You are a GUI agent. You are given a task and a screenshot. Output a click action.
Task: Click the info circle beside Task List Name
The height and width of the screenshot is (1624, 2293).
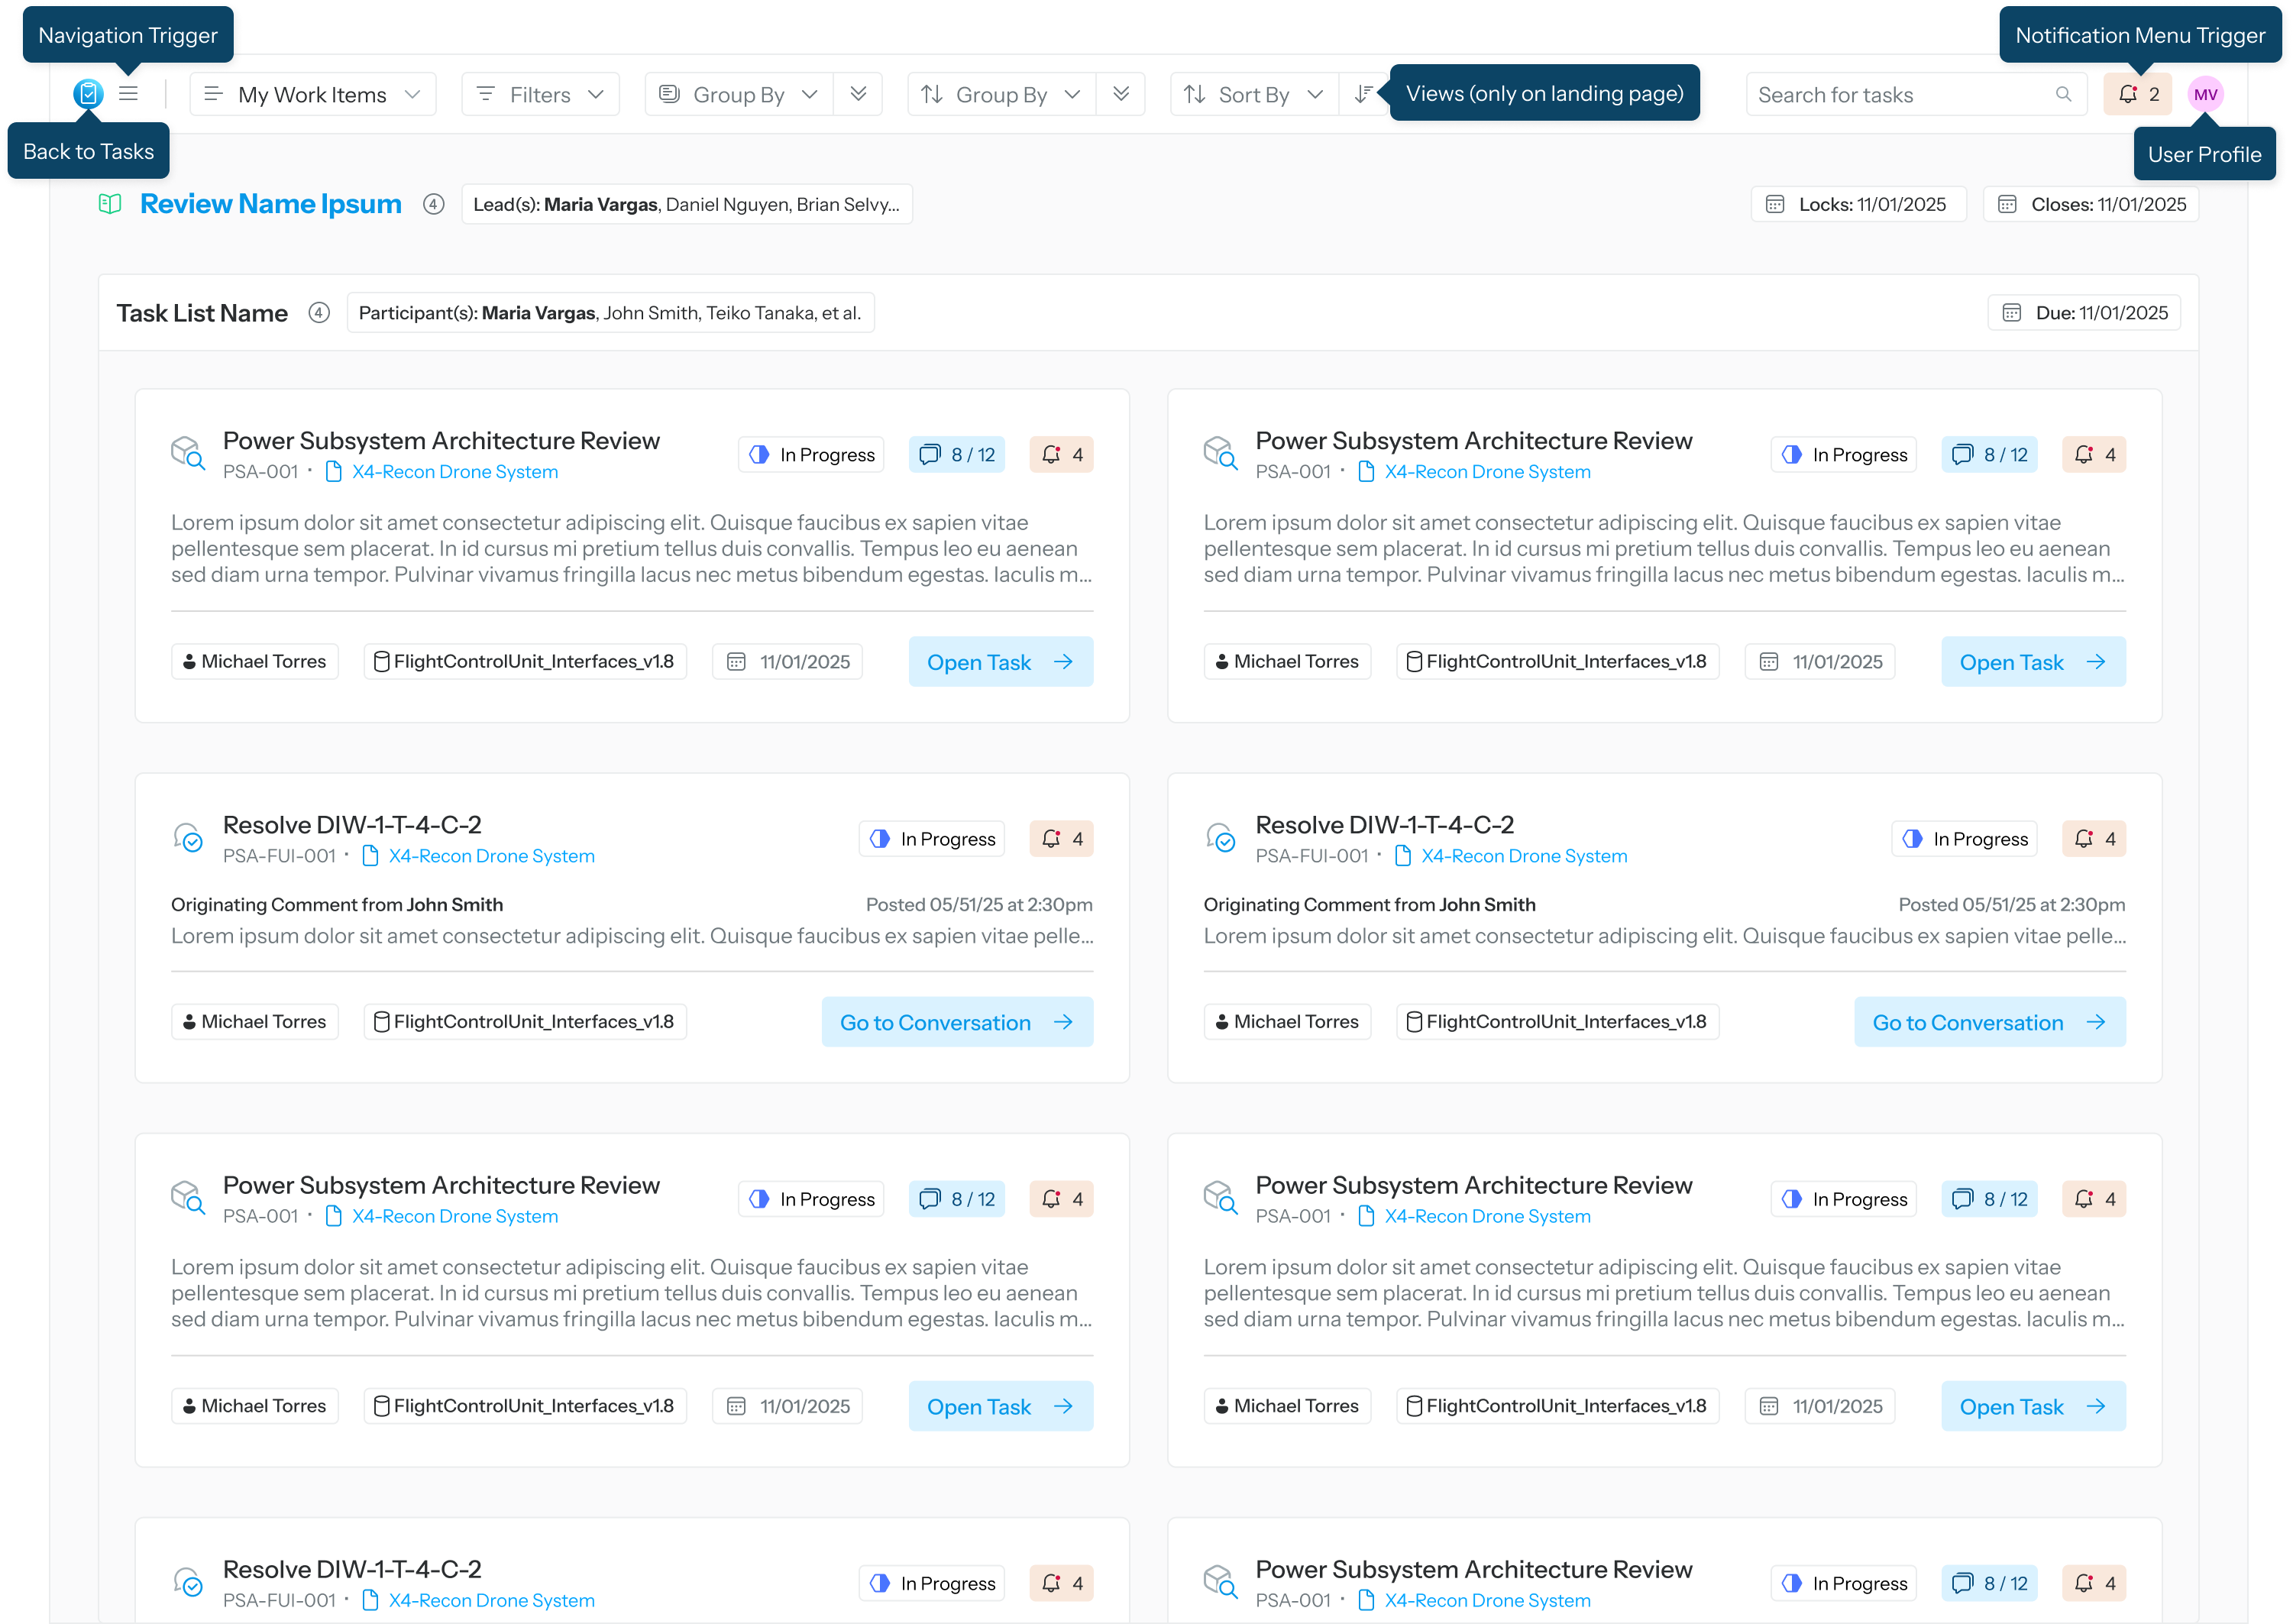[x=319, y=312]
